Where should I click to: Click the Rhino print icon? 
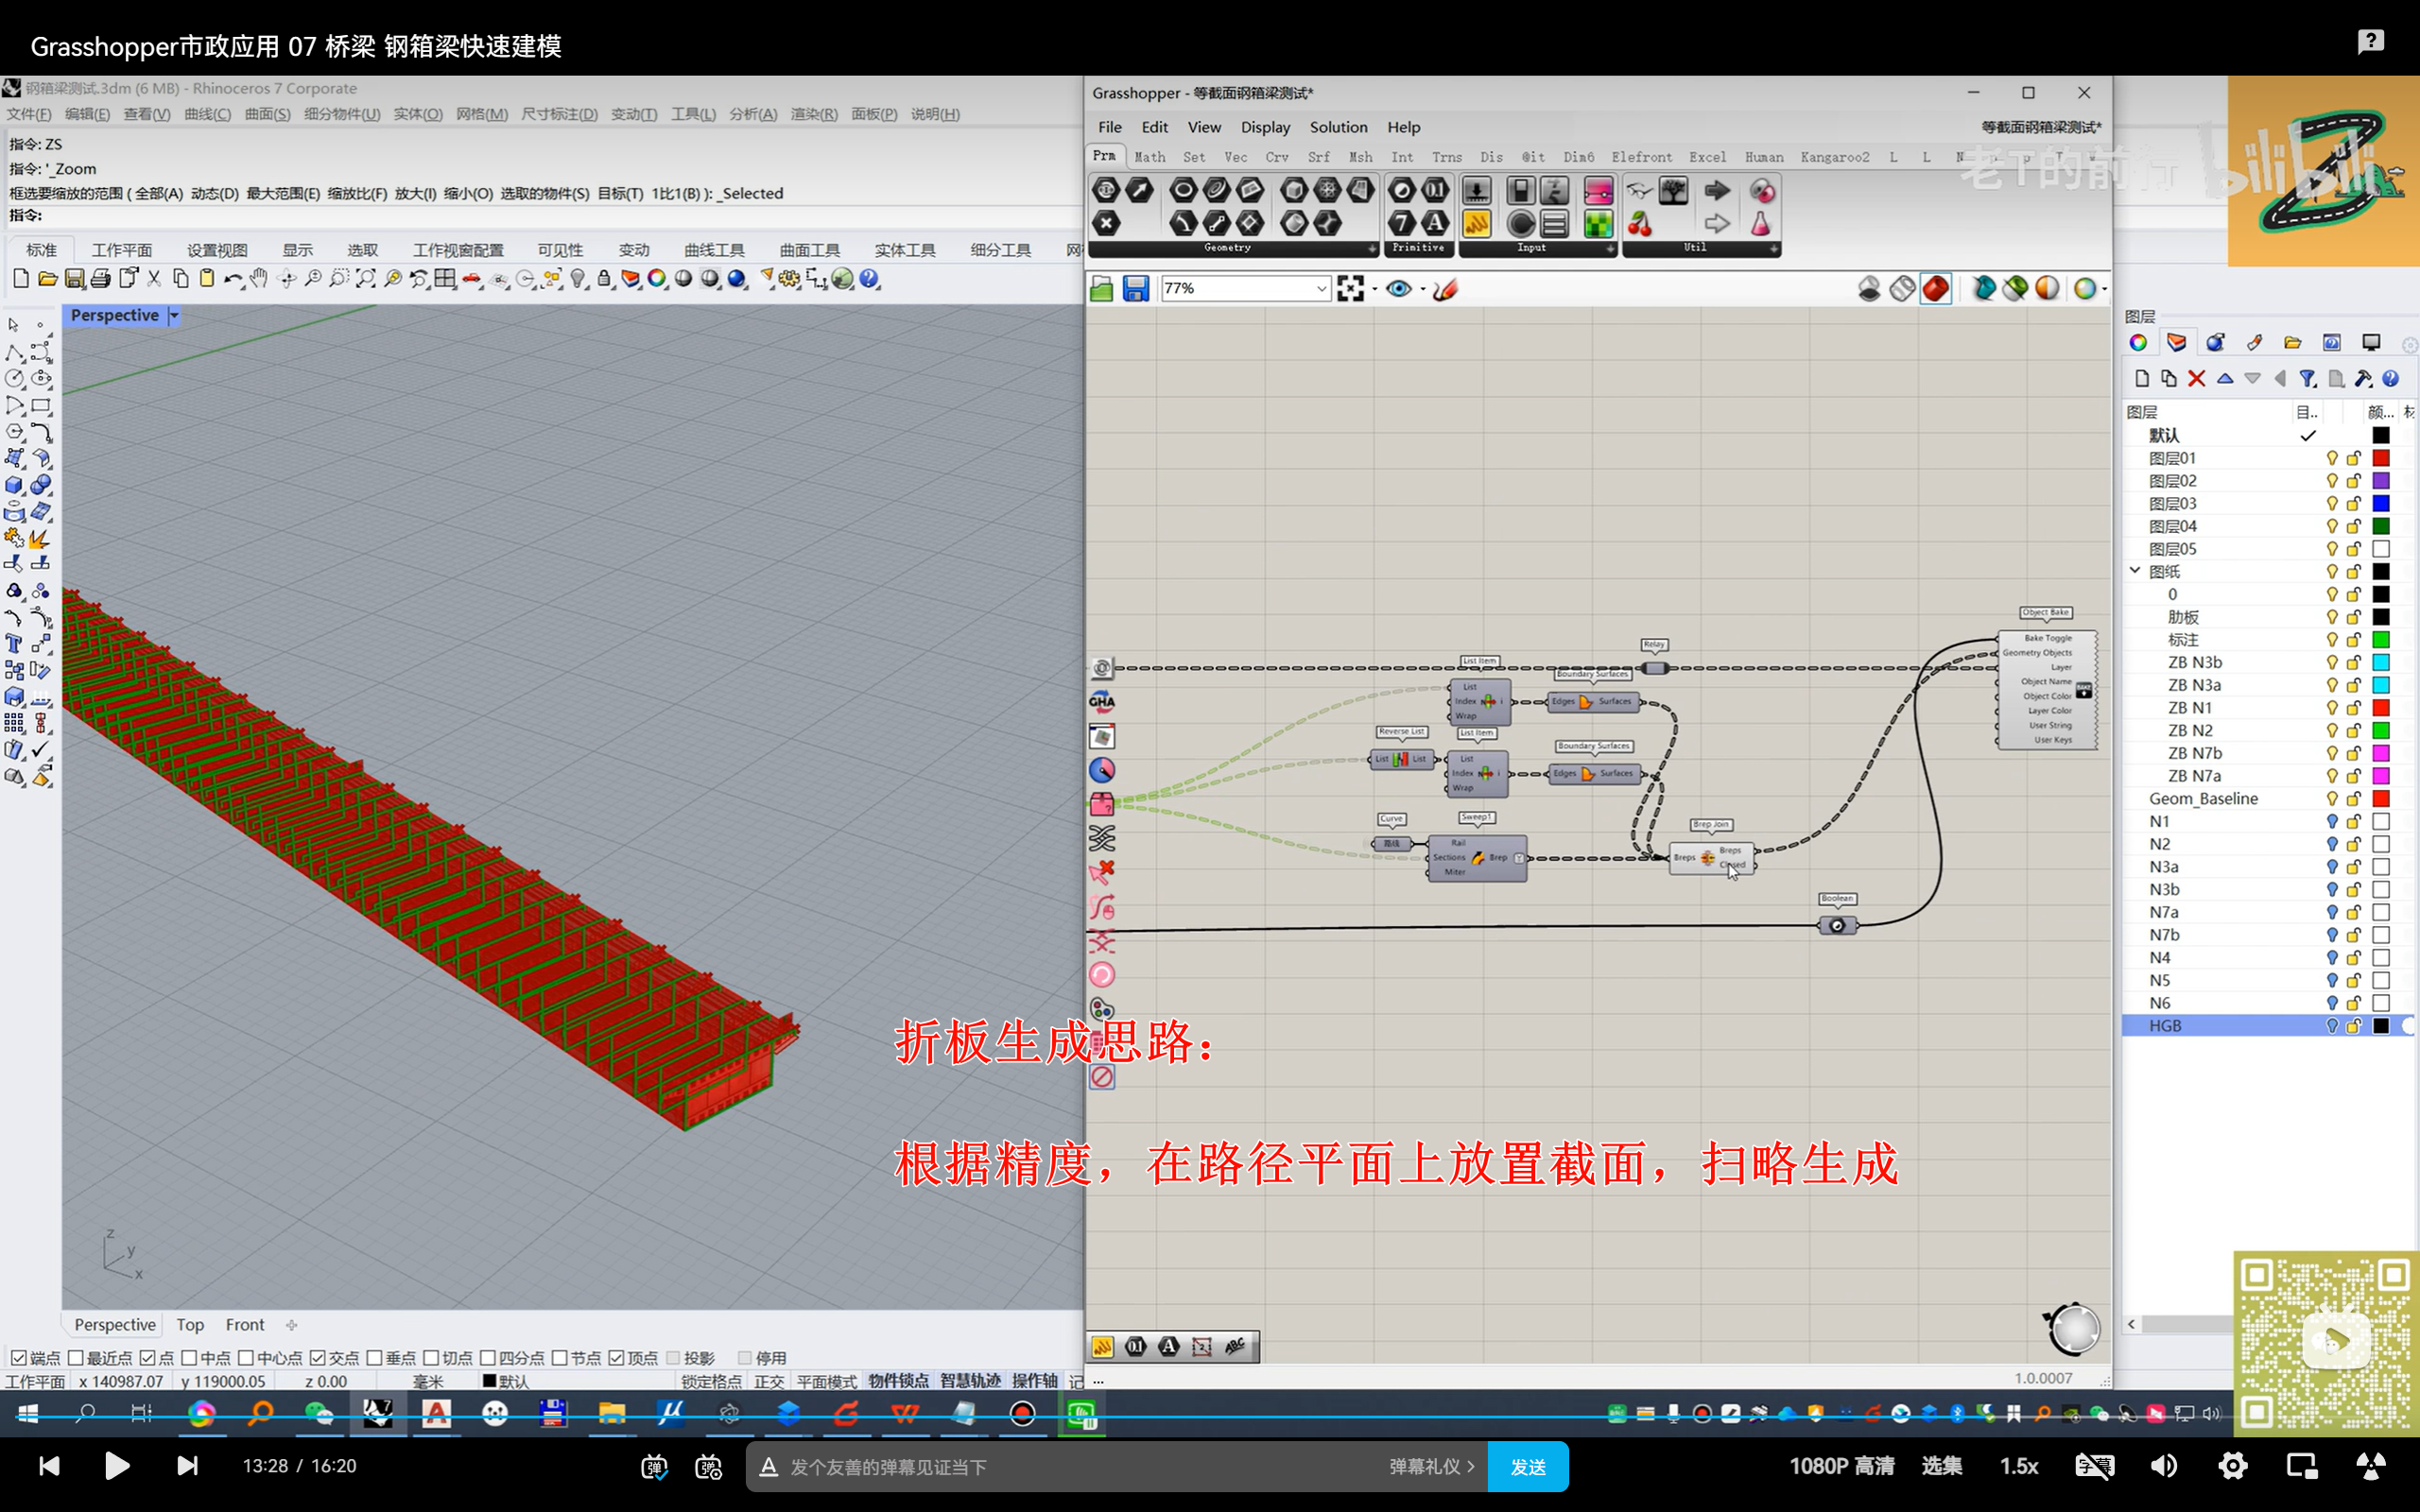tap(101, 279)
